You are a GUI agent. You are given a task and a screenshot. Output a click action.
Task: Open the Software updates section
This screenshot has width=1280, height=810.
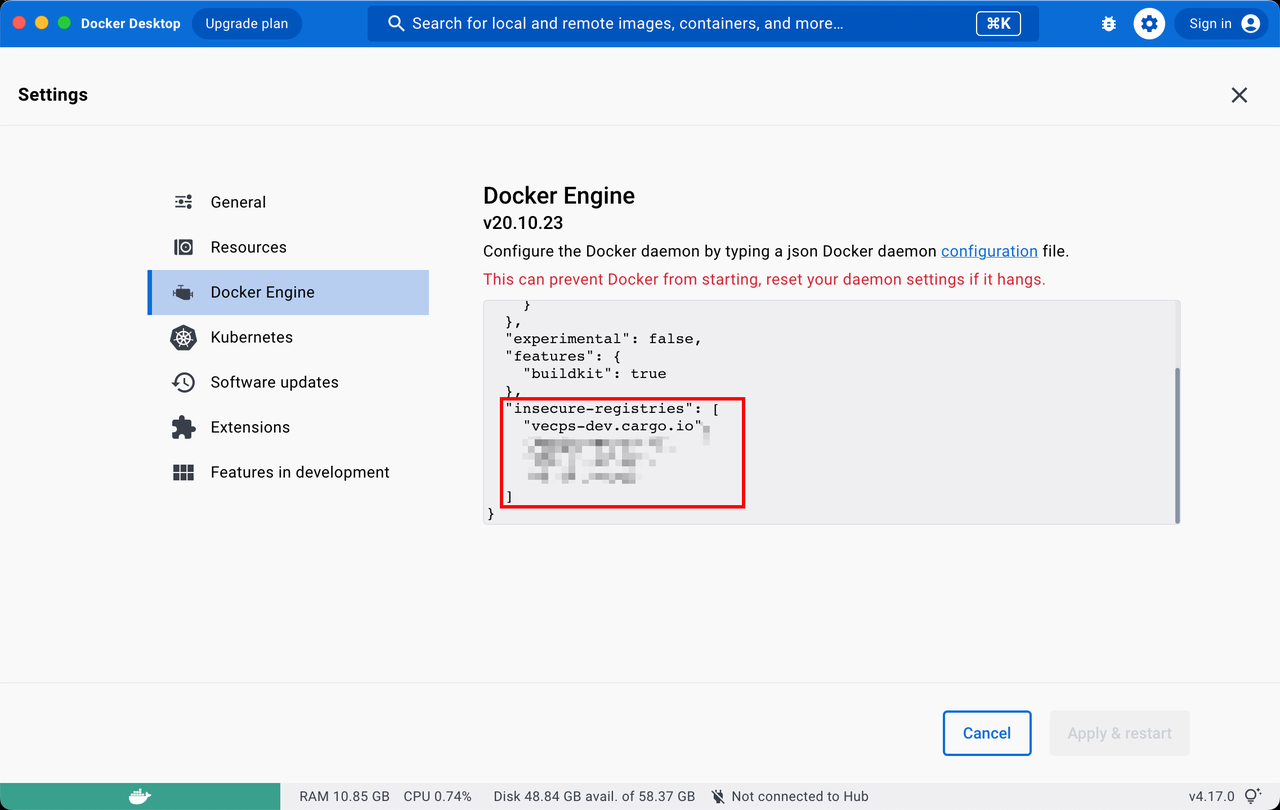(x=288, y=382)
